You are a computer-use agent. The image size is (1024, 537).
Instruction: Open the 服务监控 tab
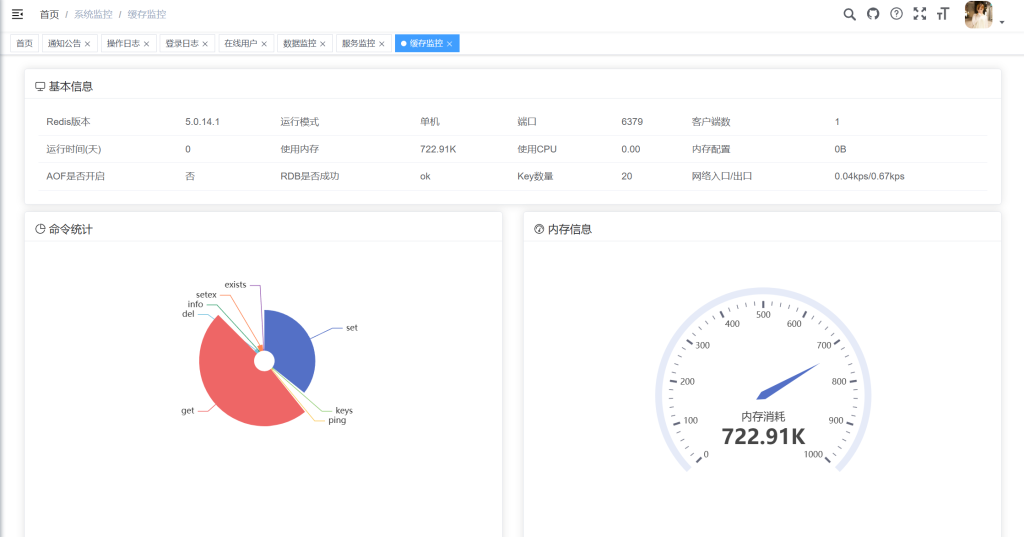[358, 44]
